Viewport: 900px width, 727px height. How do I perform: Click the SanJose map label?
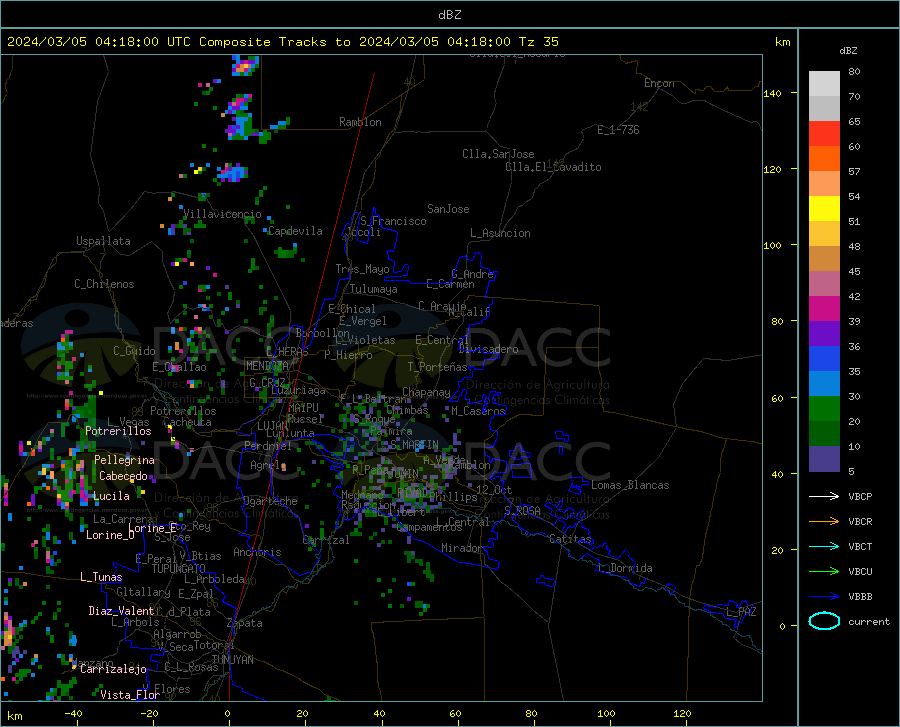448,209
